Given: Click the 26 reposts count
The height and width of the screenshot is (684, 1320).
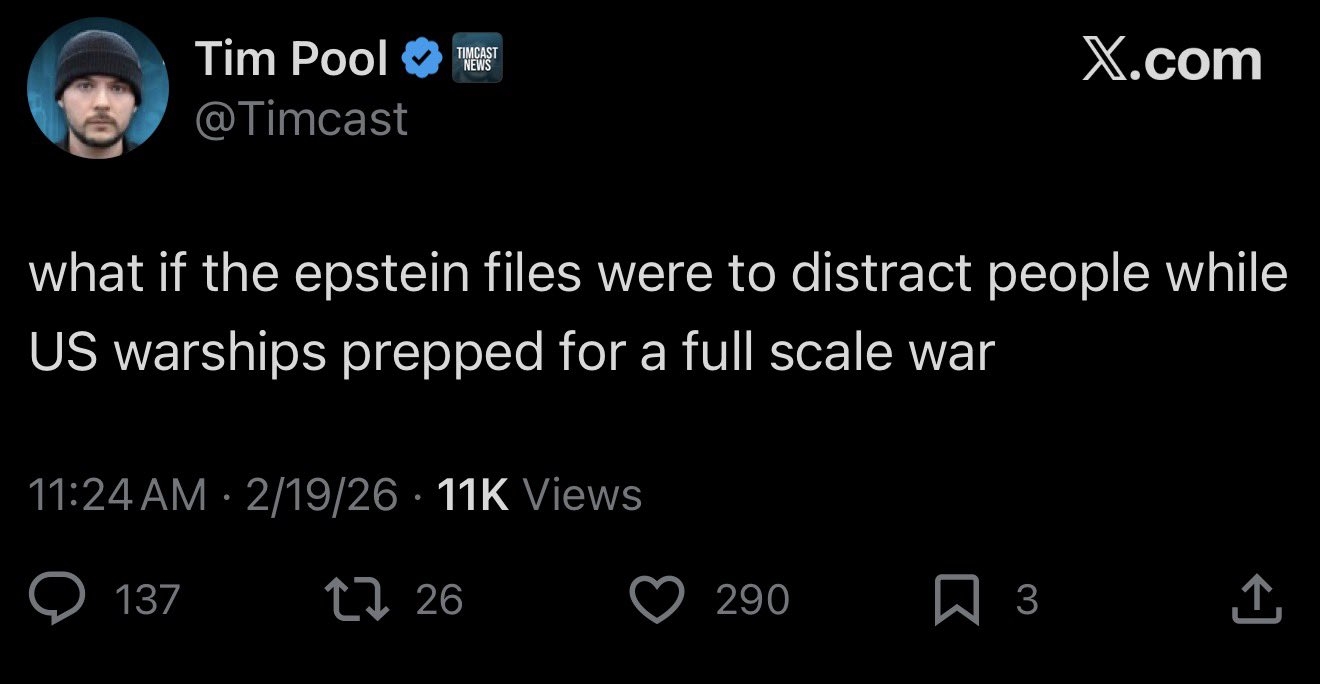Looking at the screenshot, I should 439,600.
